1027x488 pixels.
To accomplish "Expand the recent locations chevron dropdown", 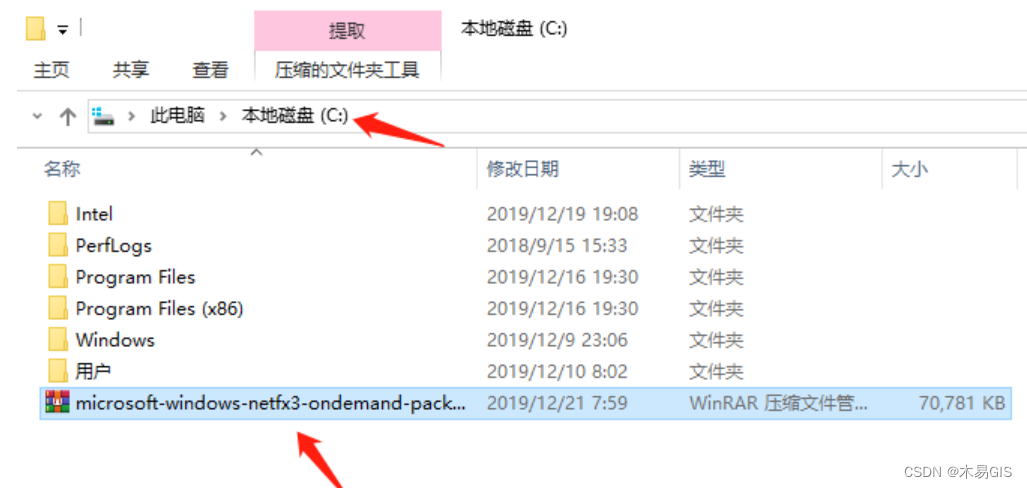I will (37, 117).
